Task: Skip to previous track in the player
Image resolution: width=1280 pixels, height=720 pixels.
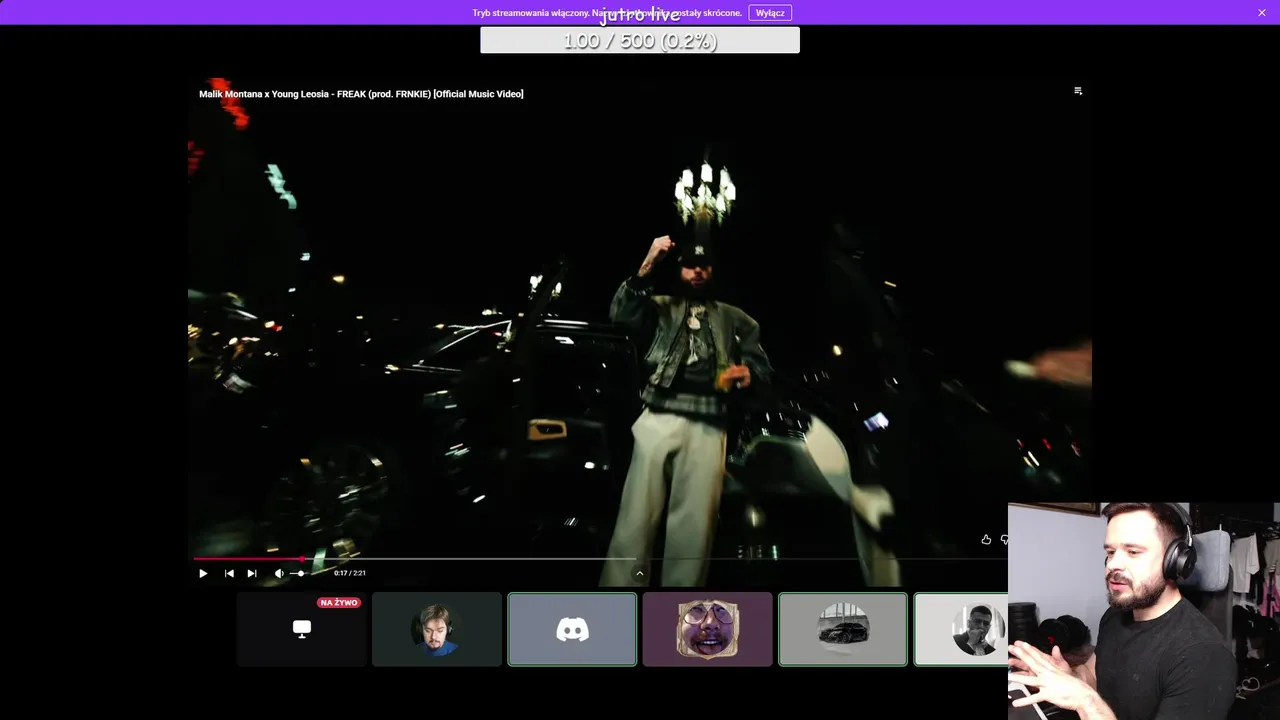Action: point(229,574)
